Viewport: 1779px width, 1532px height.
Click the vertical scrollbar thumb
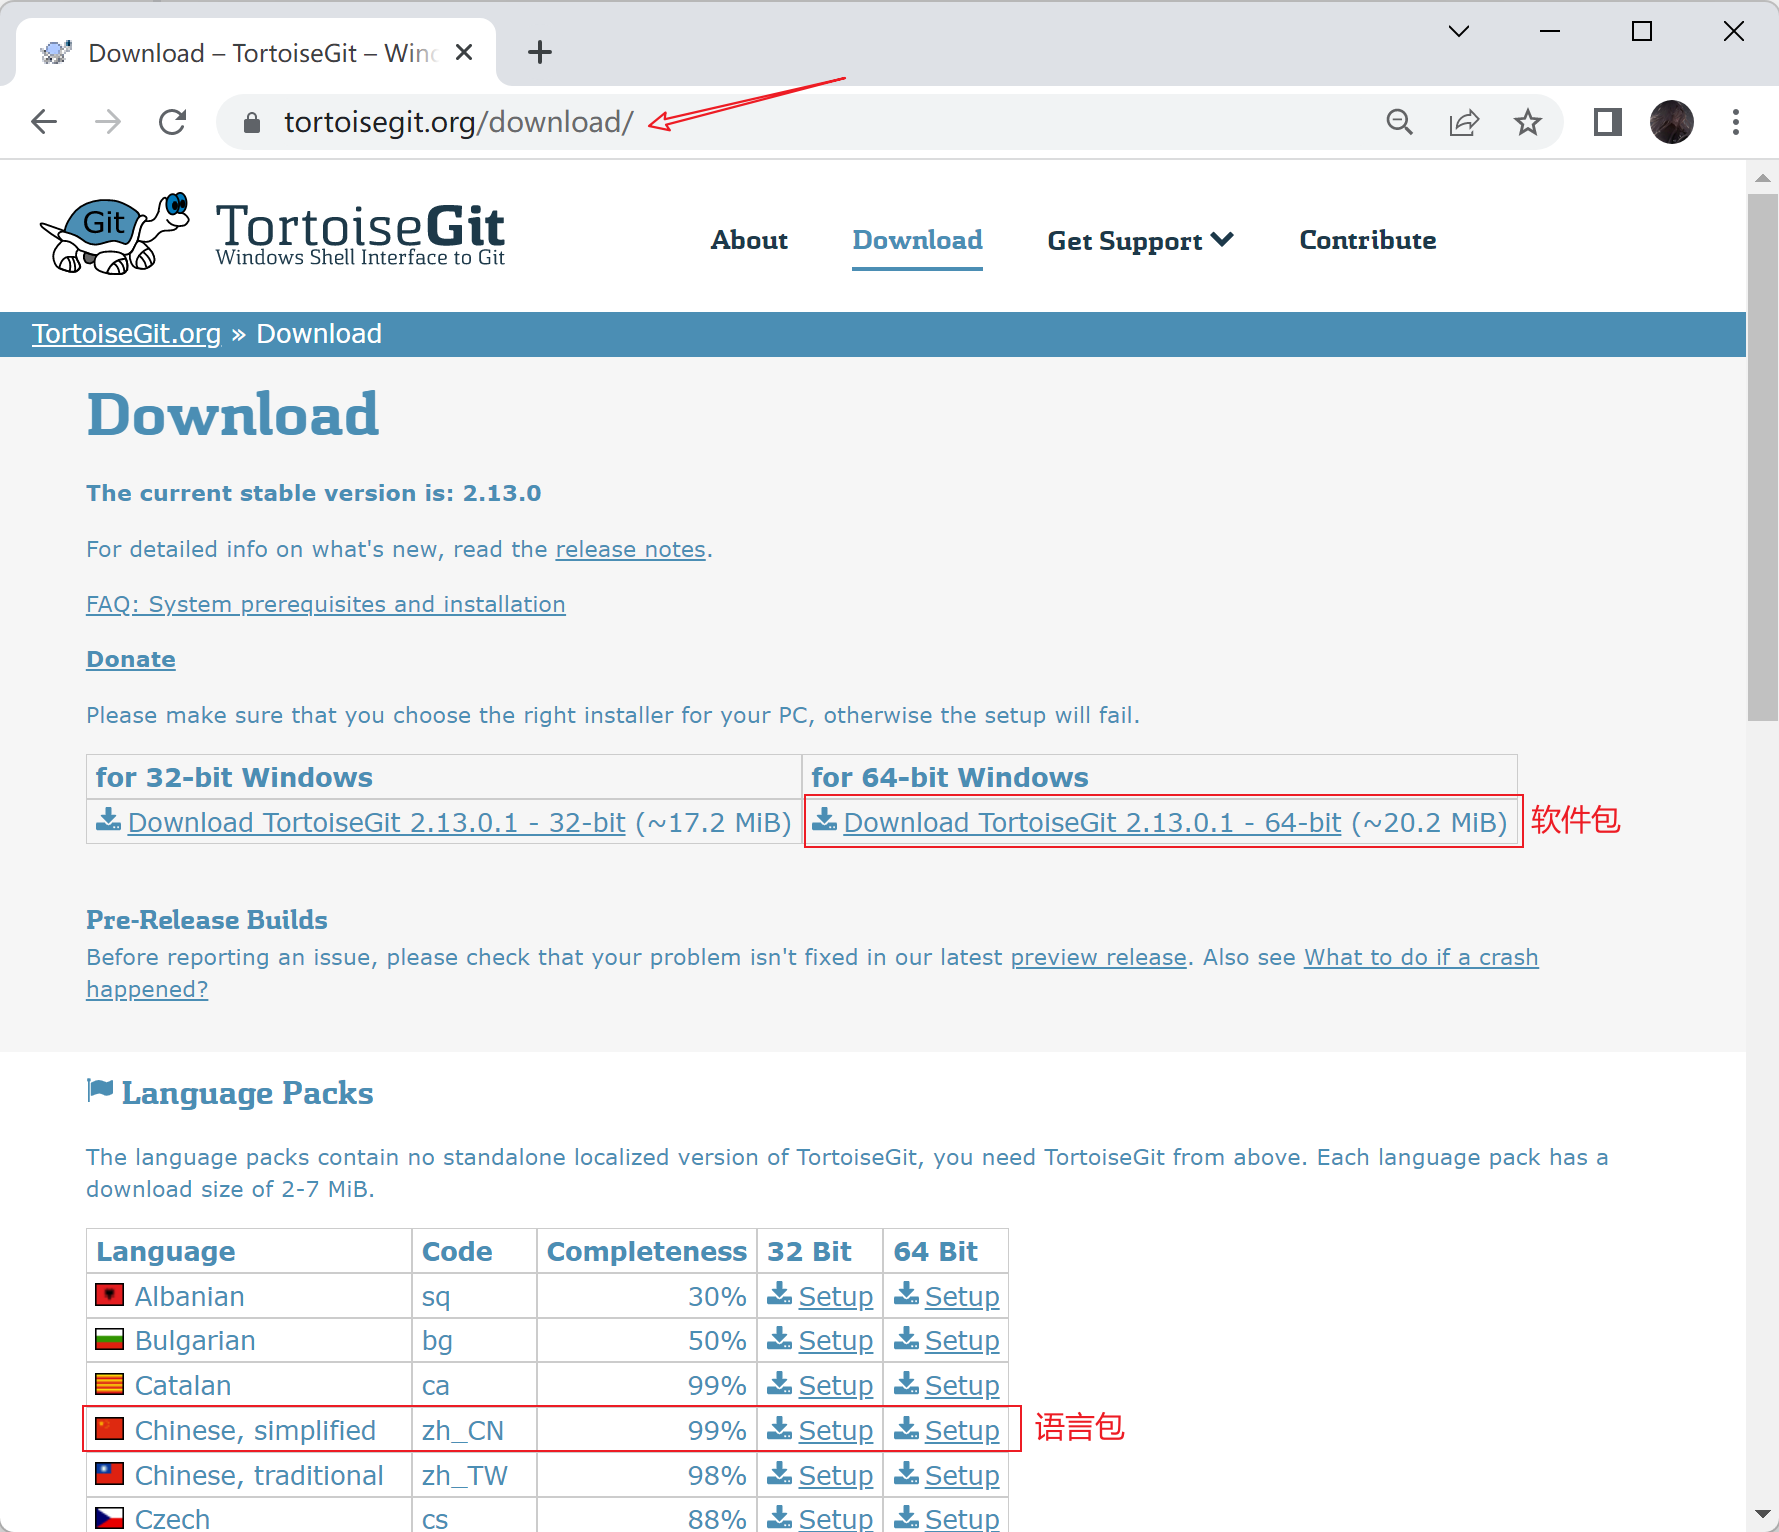click(x=1762, y=456)
